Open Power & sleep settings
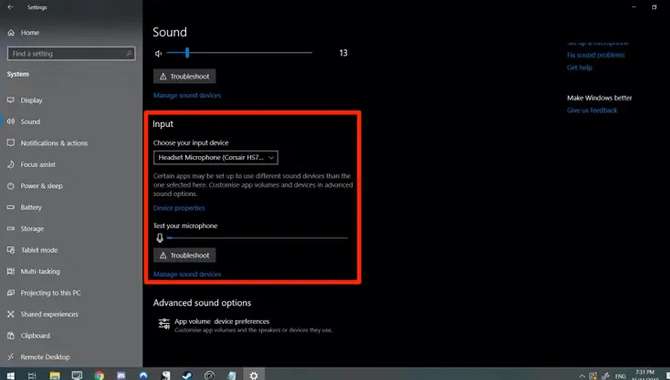Image resolution: width=670 pixels, height=380 pixels. pyautogui.click(x=35, y=186)
